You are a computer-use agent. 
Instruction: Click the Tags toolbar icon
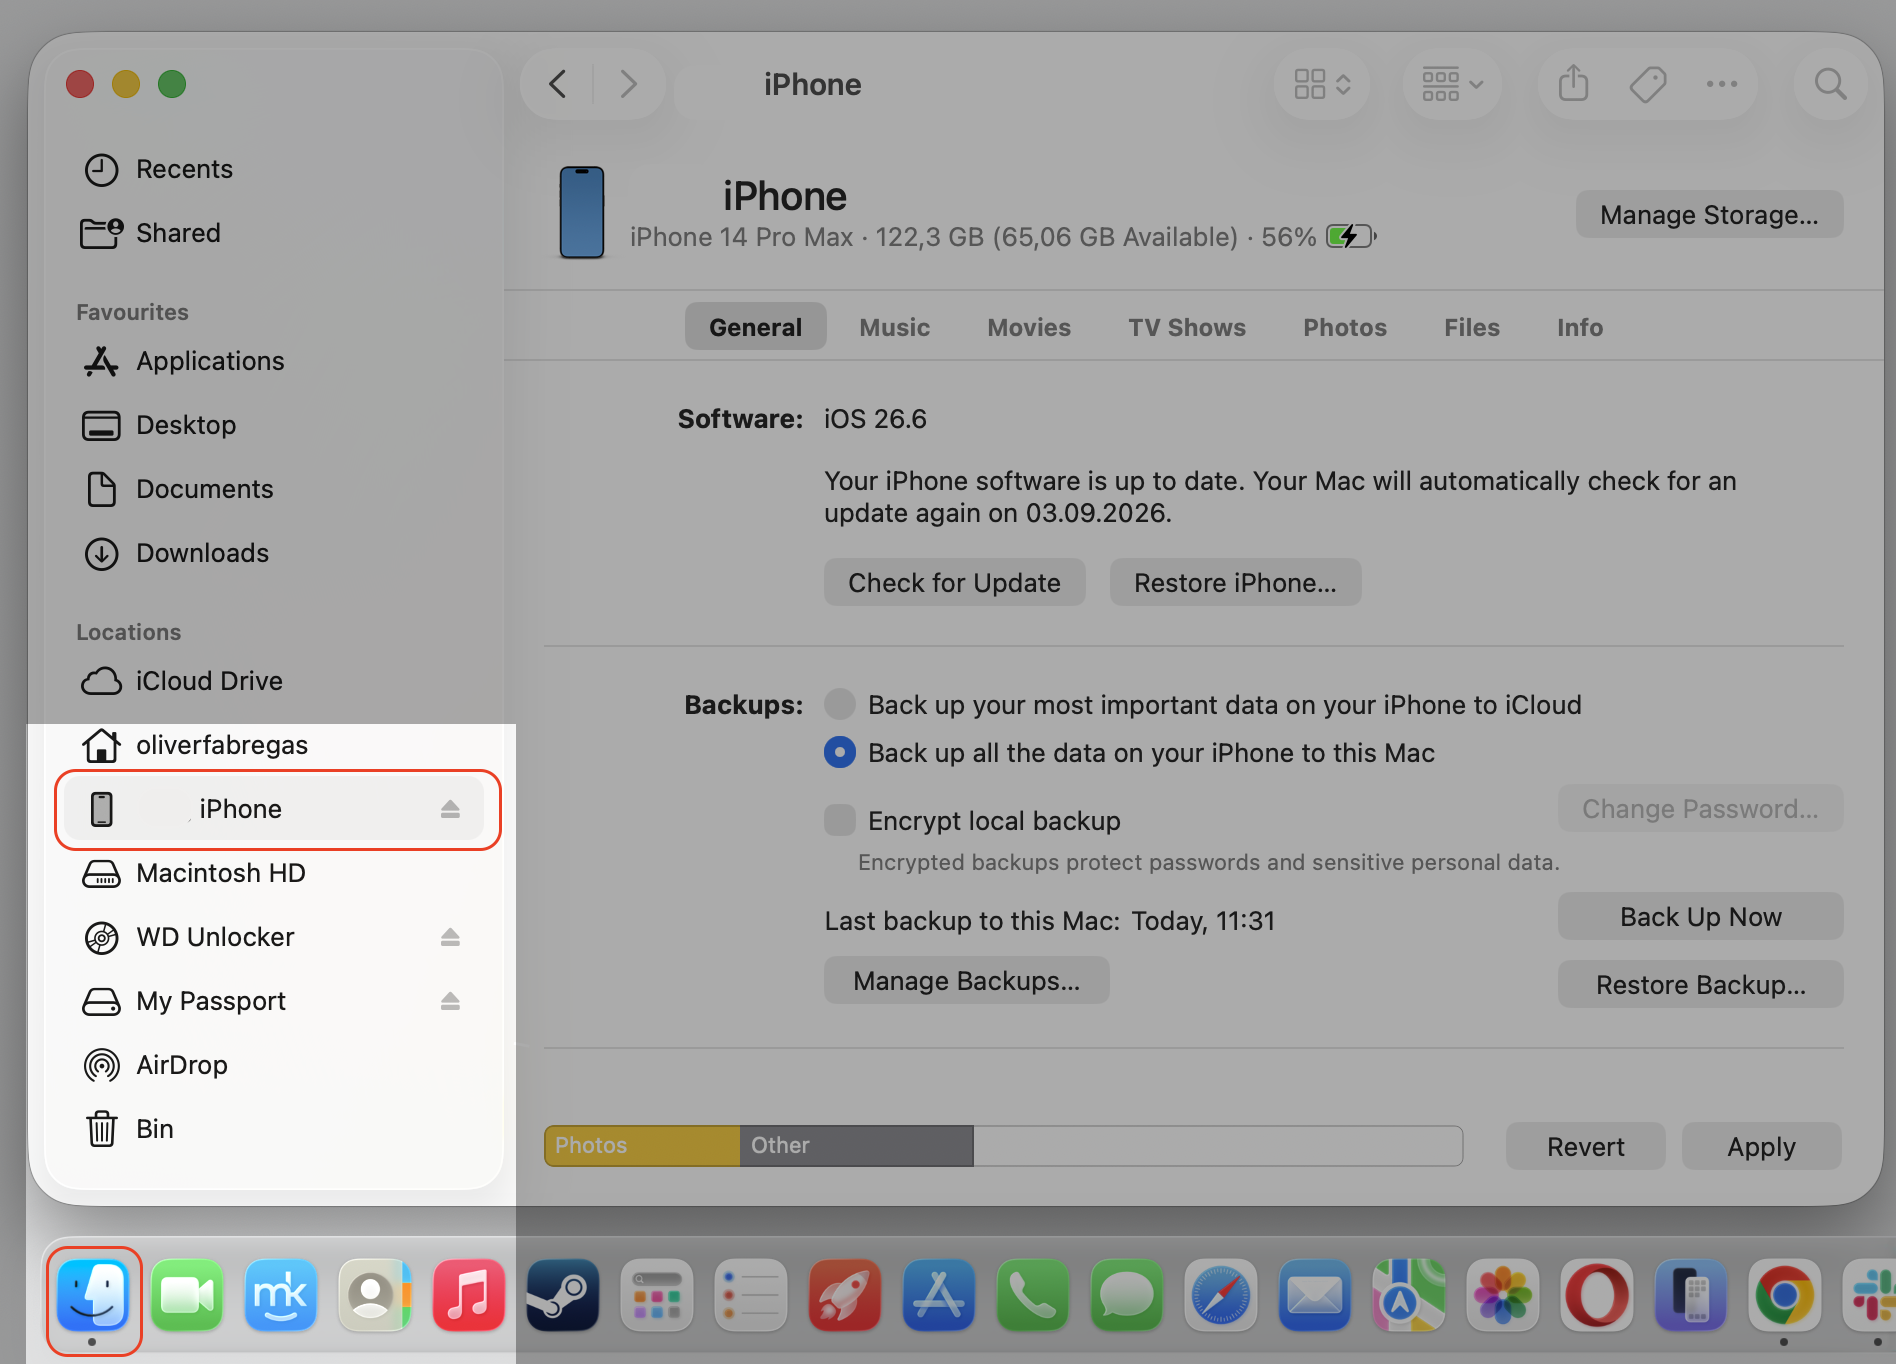1648,84
